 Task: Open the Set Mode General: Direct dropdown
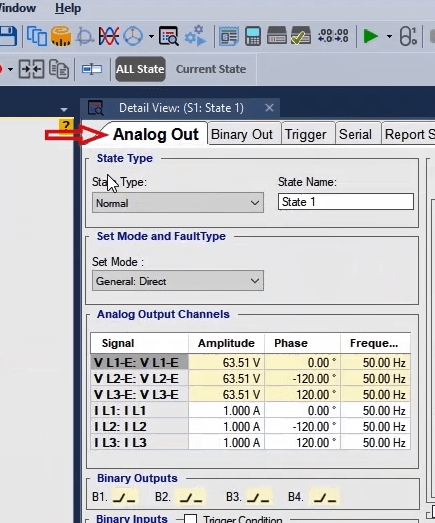(178, 281)
